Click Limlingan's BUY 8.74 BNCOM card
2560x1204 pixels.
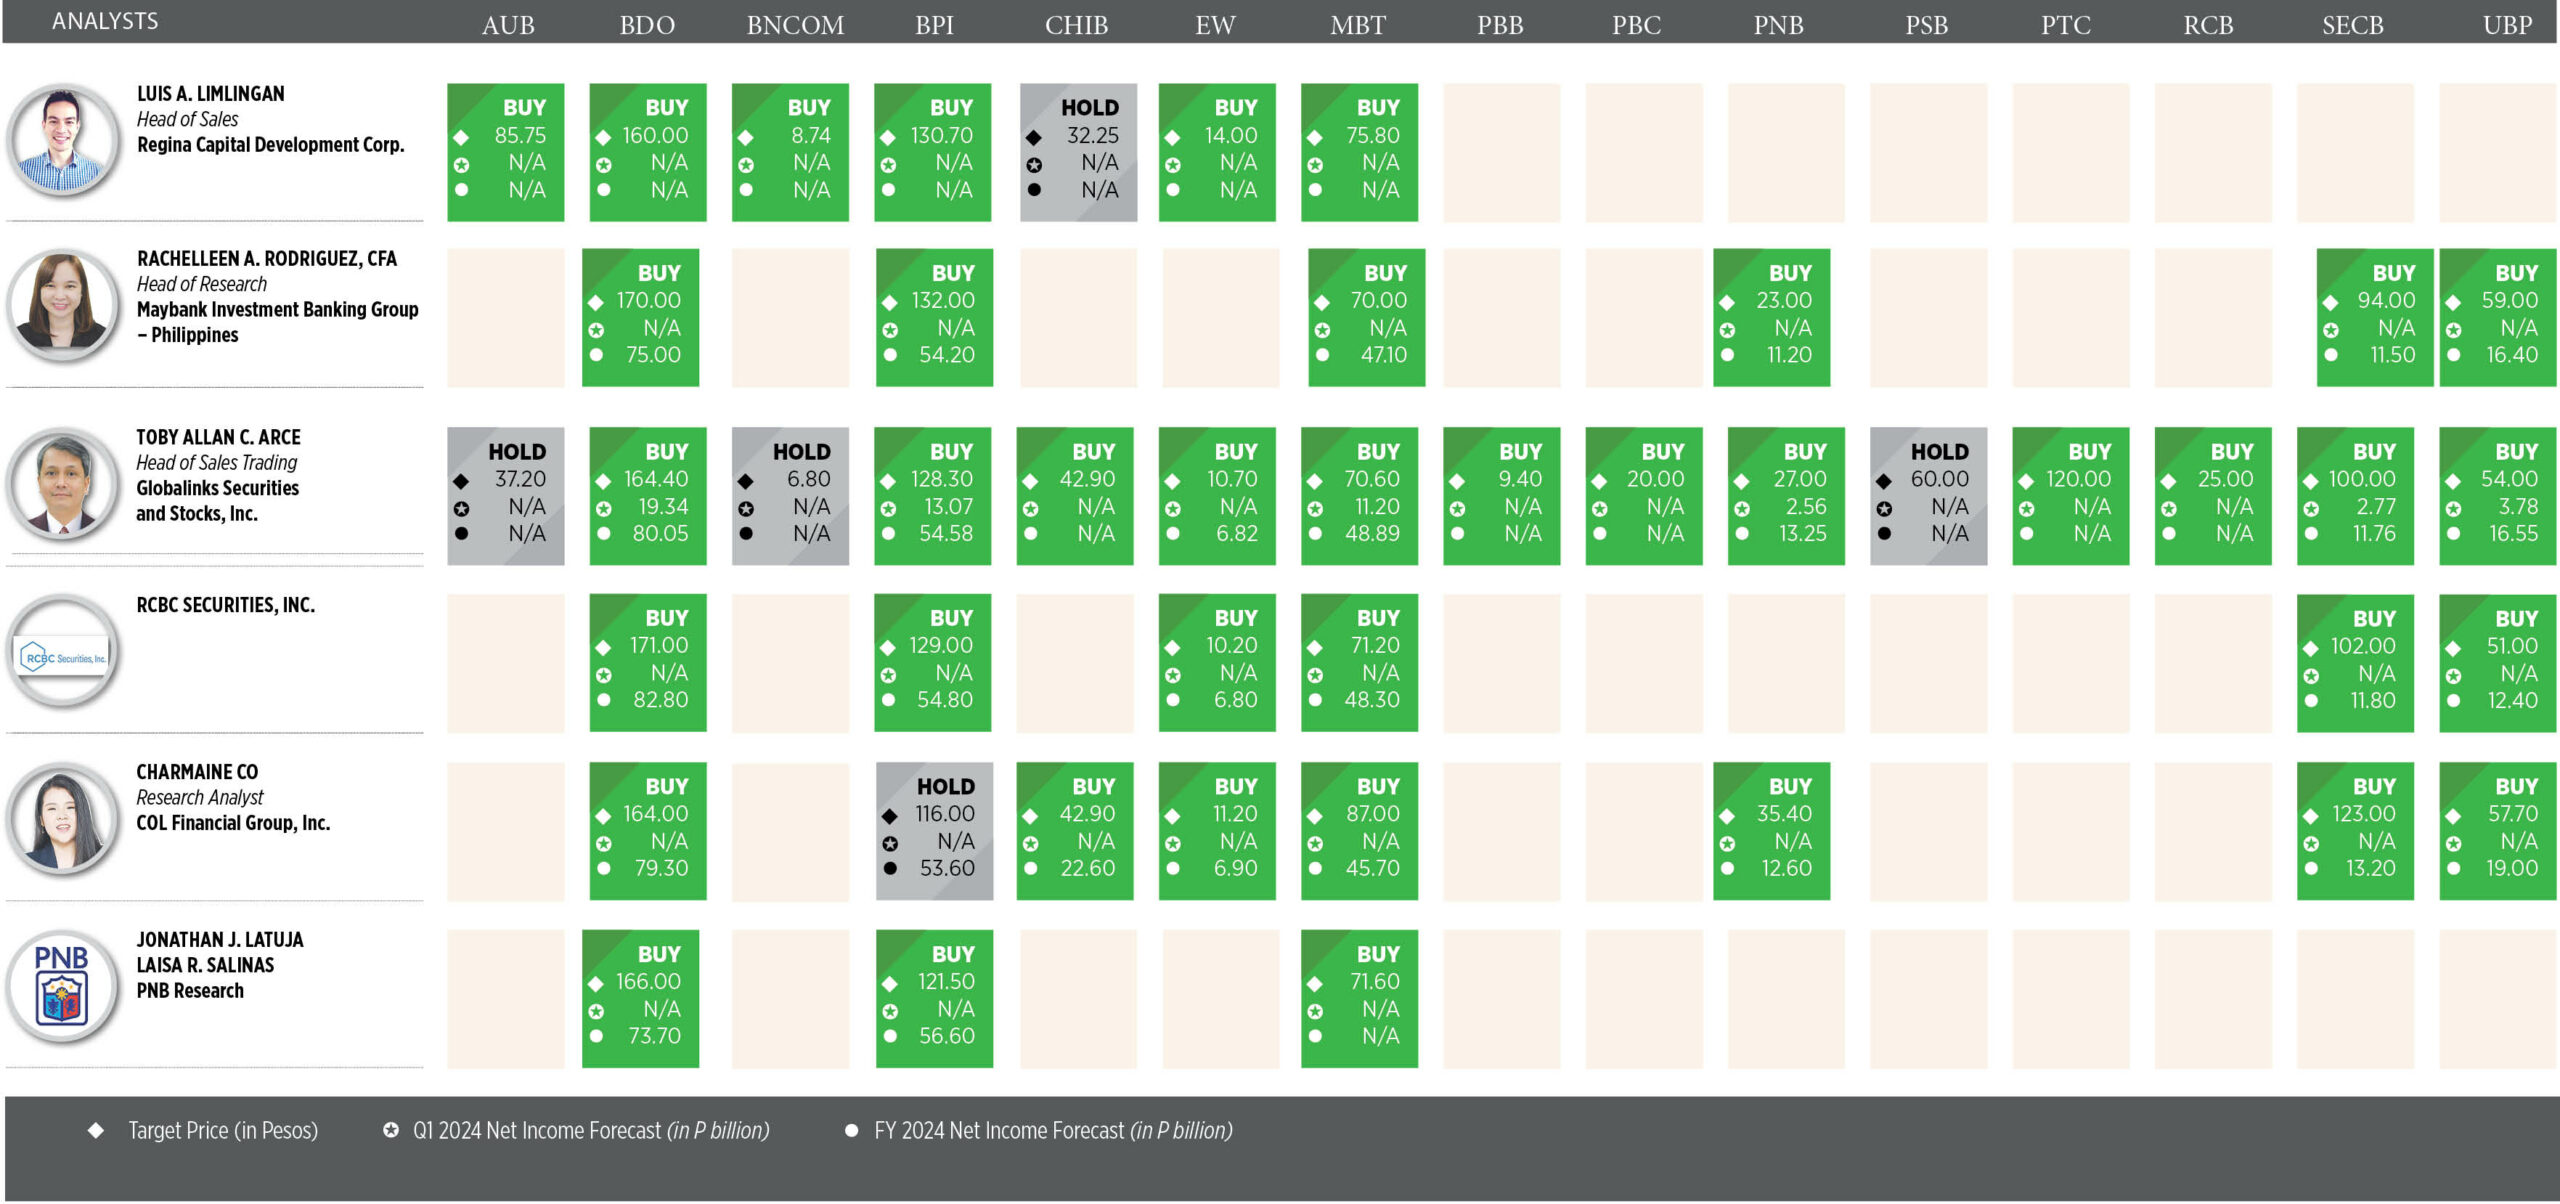tap(790, 152)
